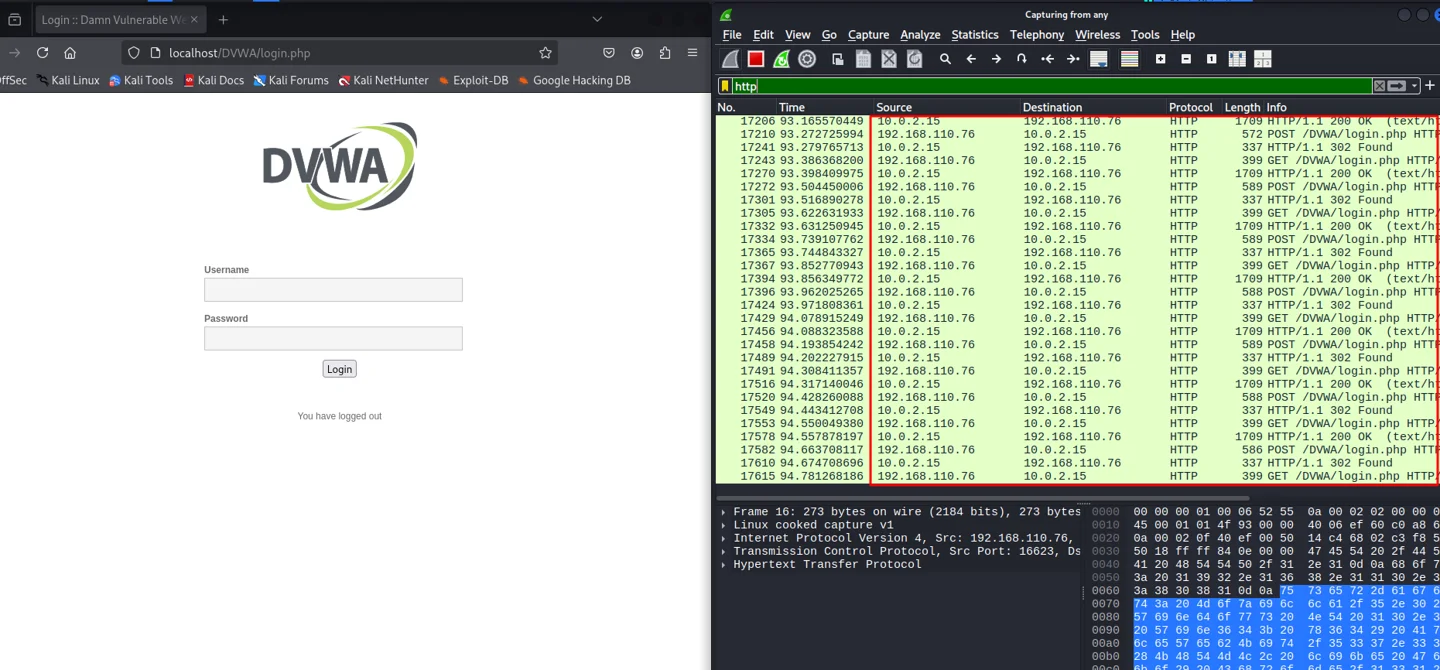Stop capturing packets with the red square
This screenshot has height=670, width=1440.
pyautogui.click(x=756, y=59)
